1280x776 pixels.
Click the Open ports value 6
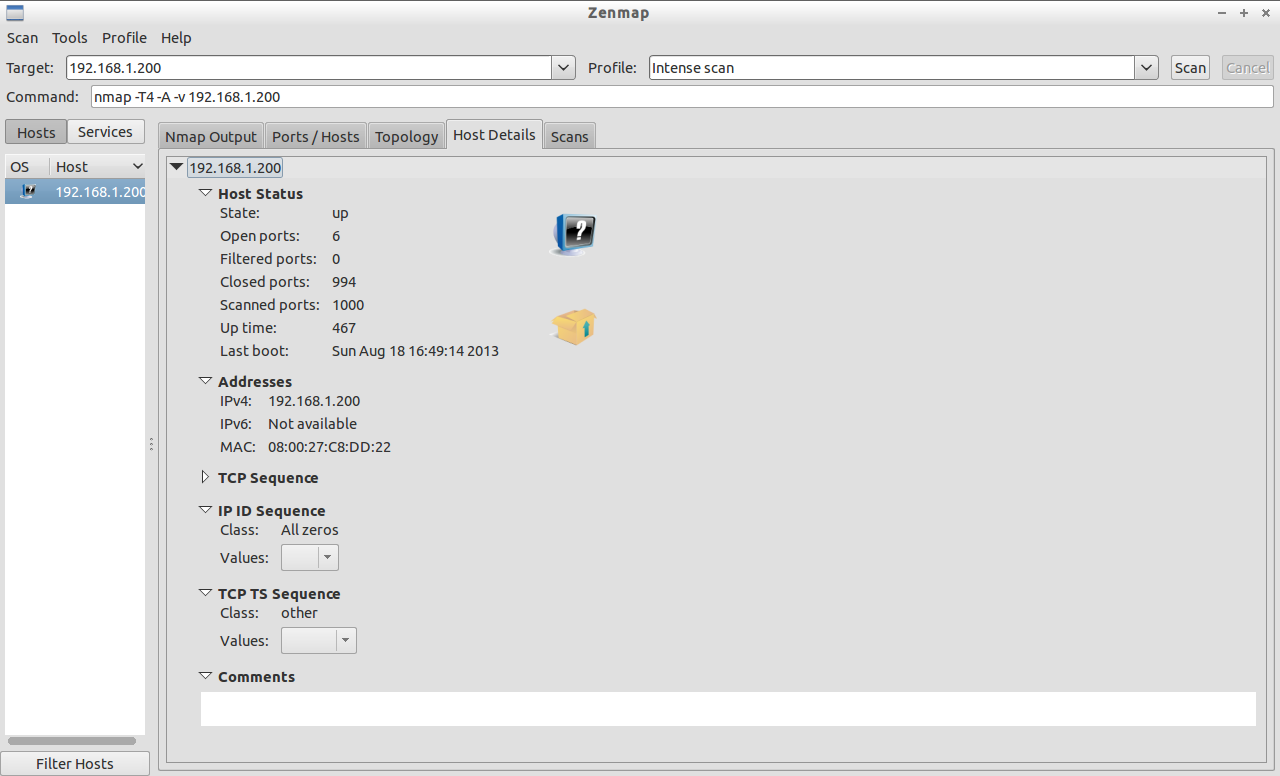[336, 236]
